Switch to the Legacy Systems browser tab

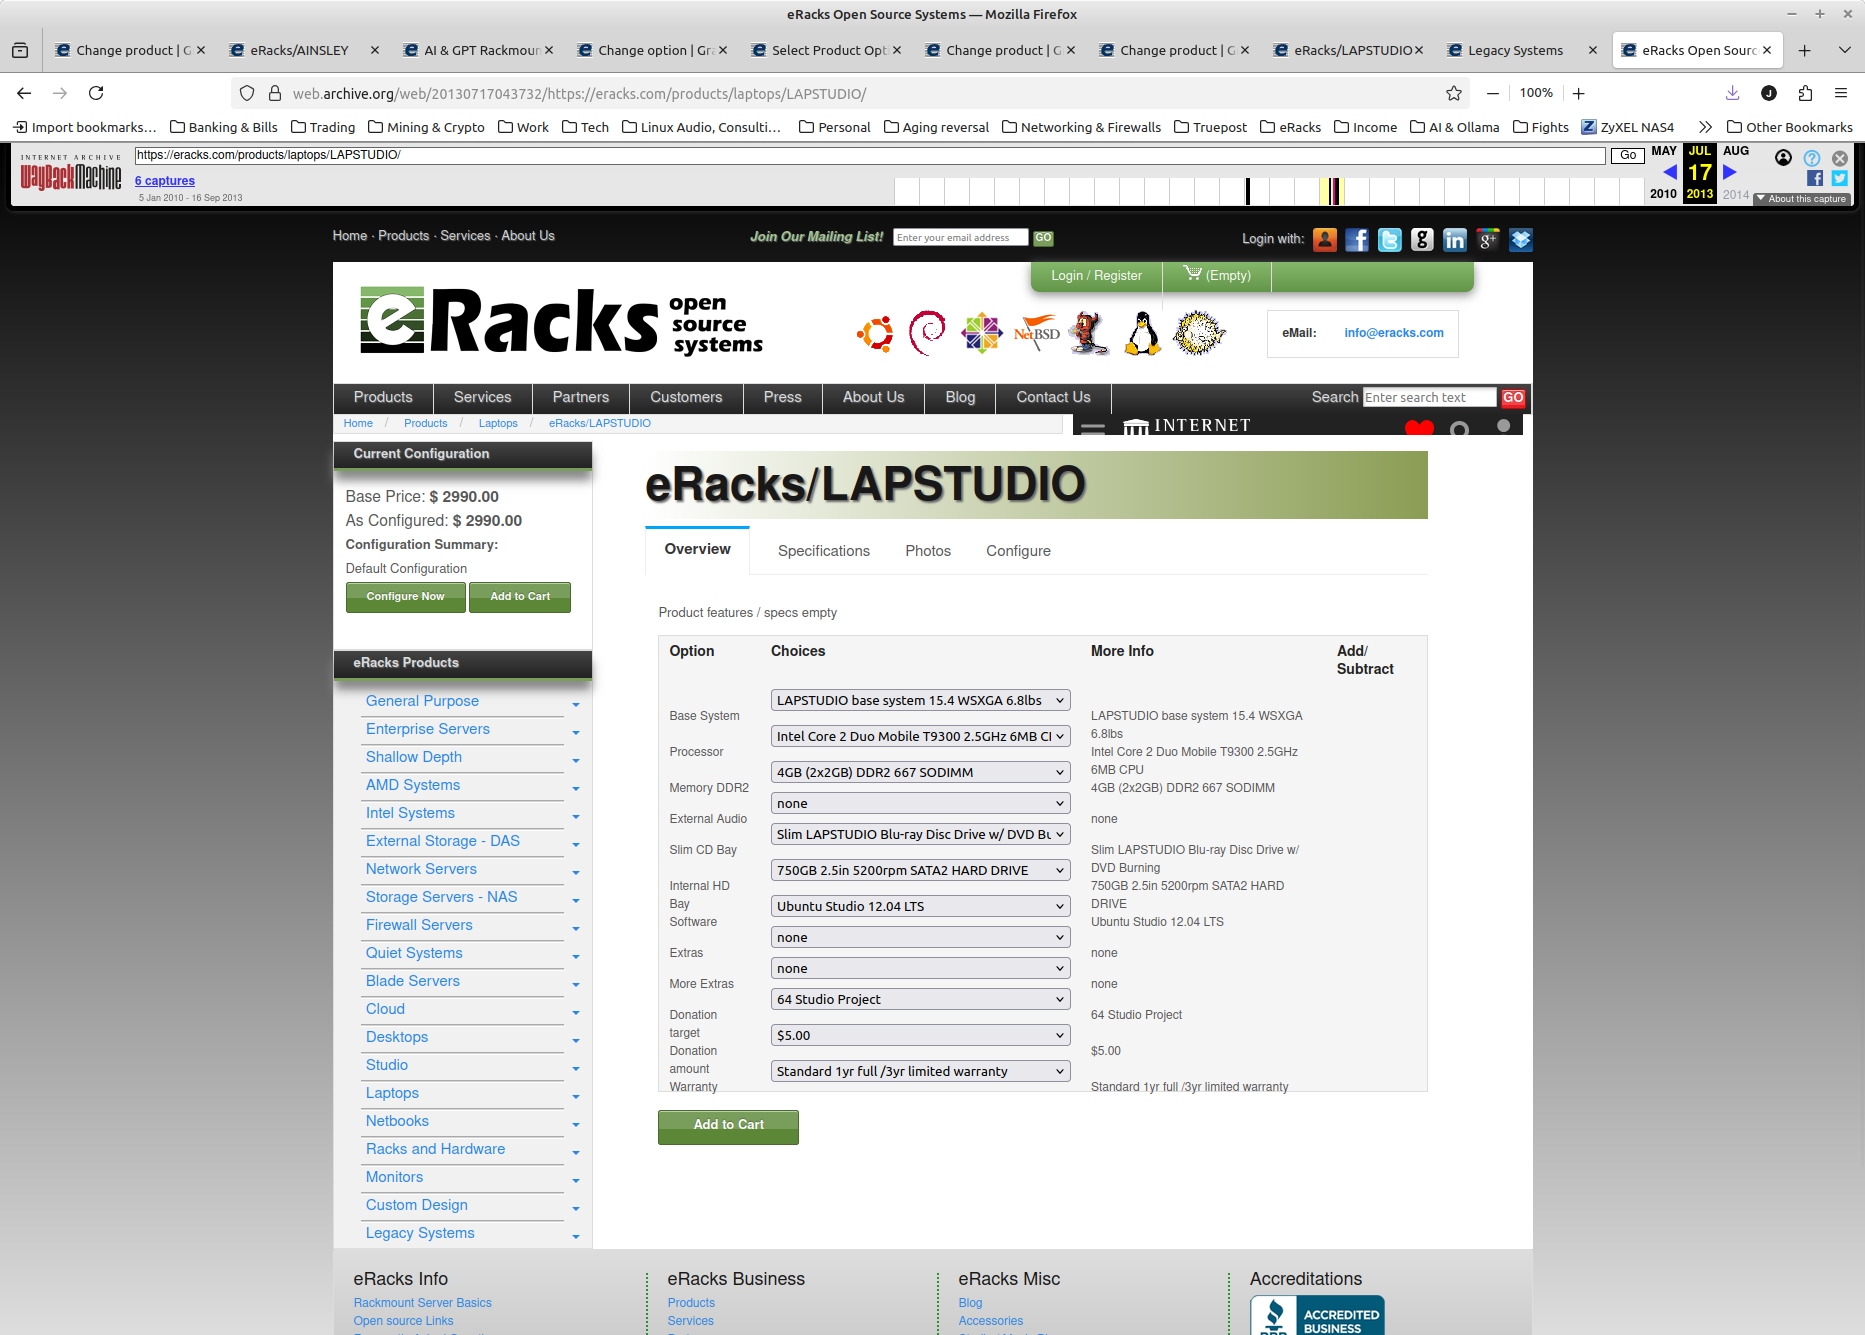coord(1515,50)
